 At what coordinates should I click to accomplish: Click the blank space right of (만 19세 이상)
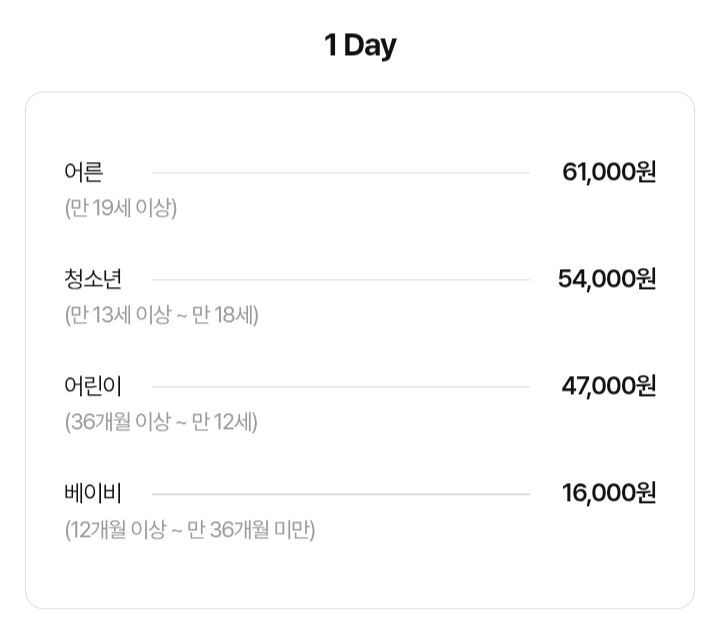pyautogui.click(x=400, y=209)
